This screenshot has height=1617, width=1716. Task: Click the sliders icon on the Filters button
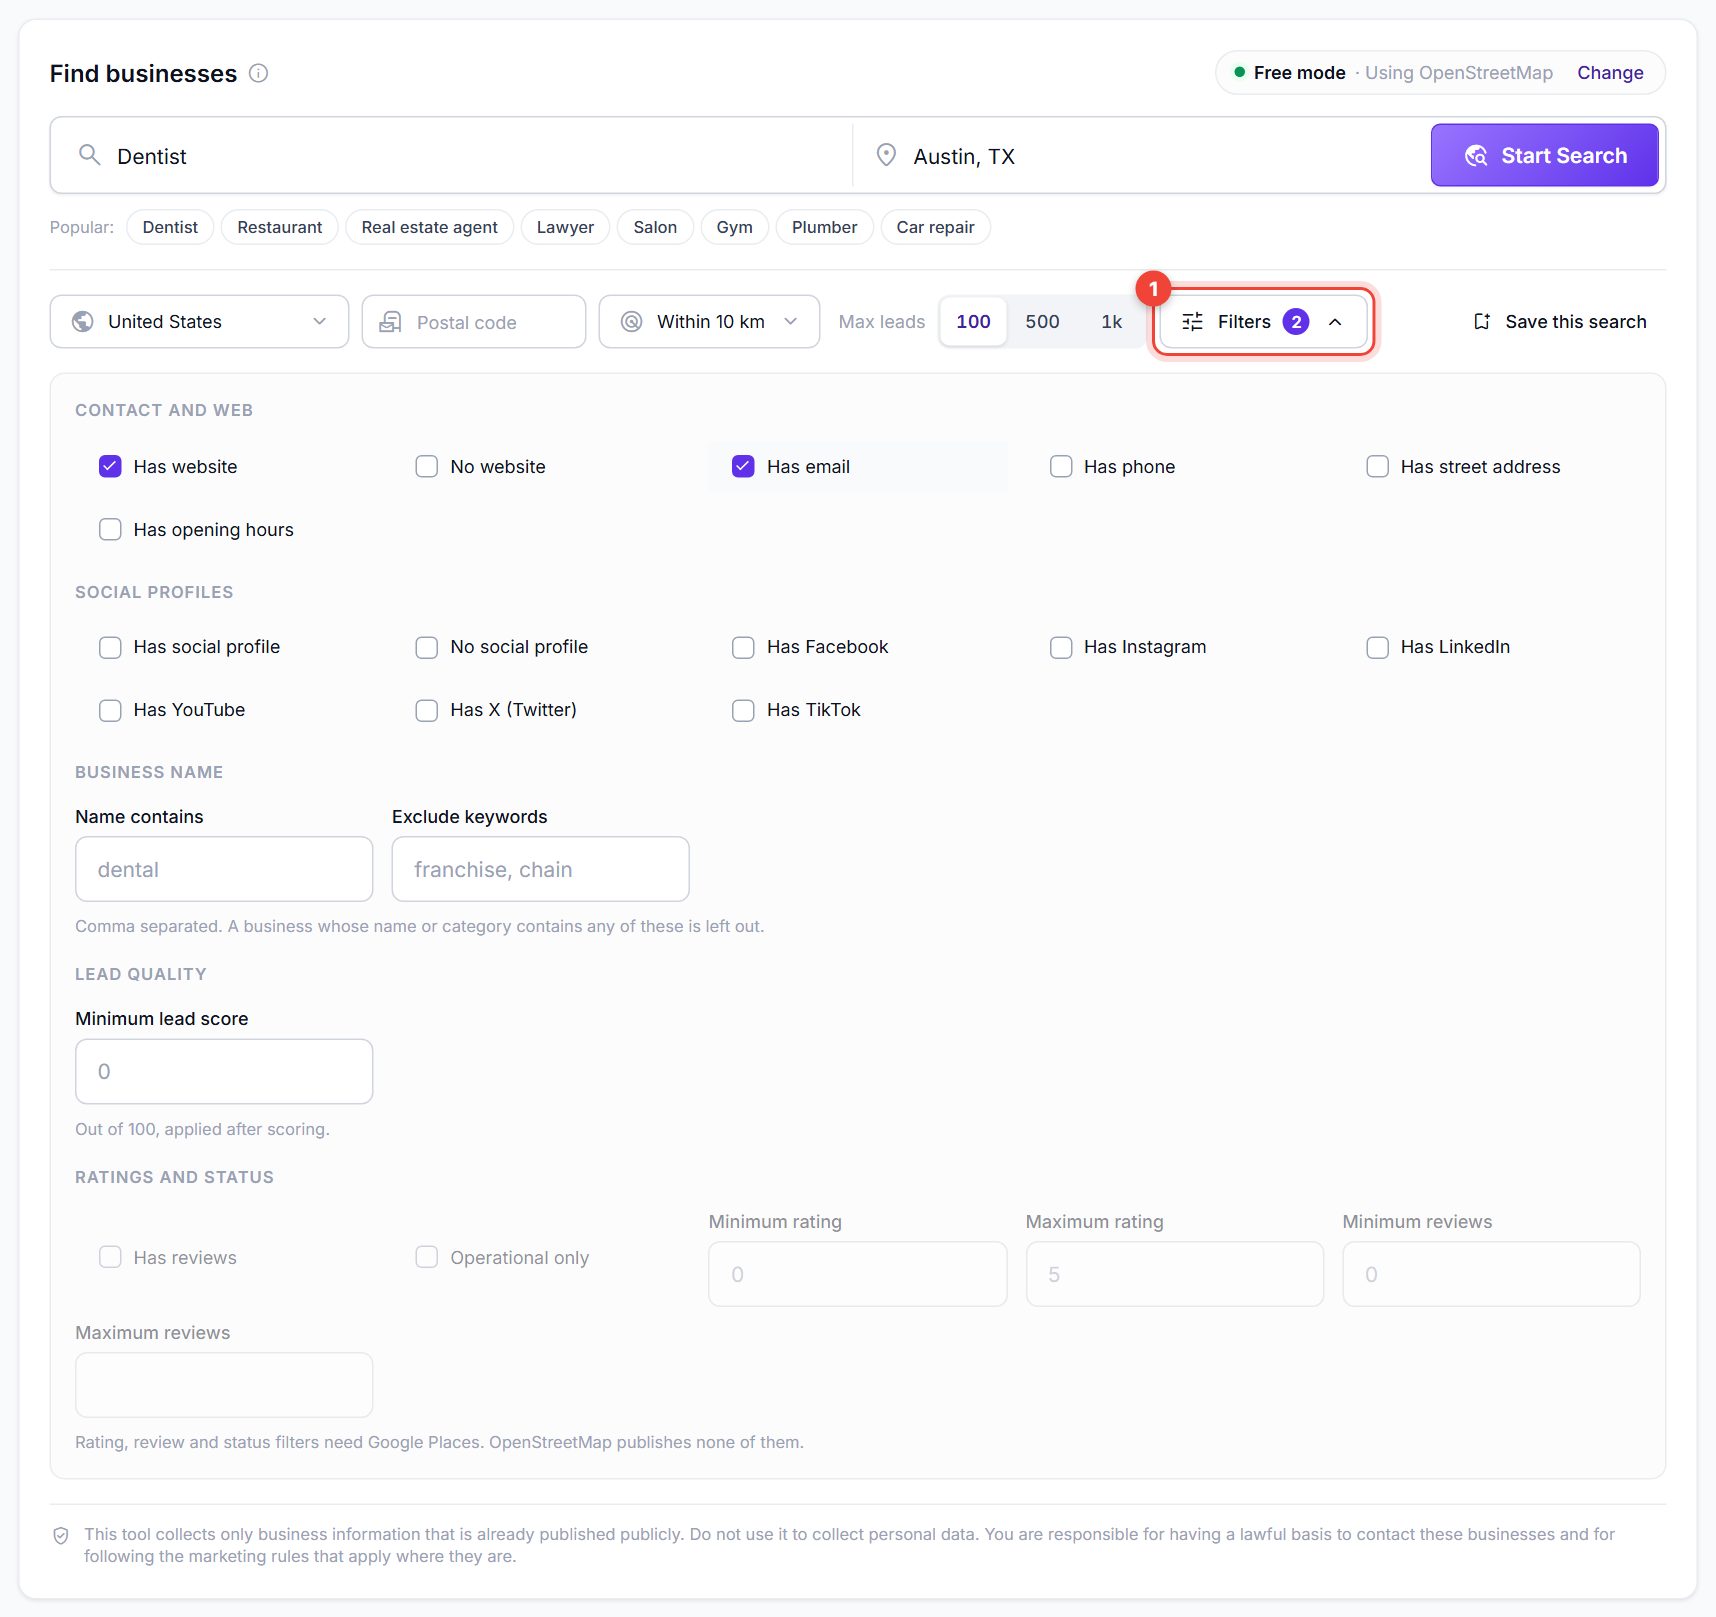1193,322
